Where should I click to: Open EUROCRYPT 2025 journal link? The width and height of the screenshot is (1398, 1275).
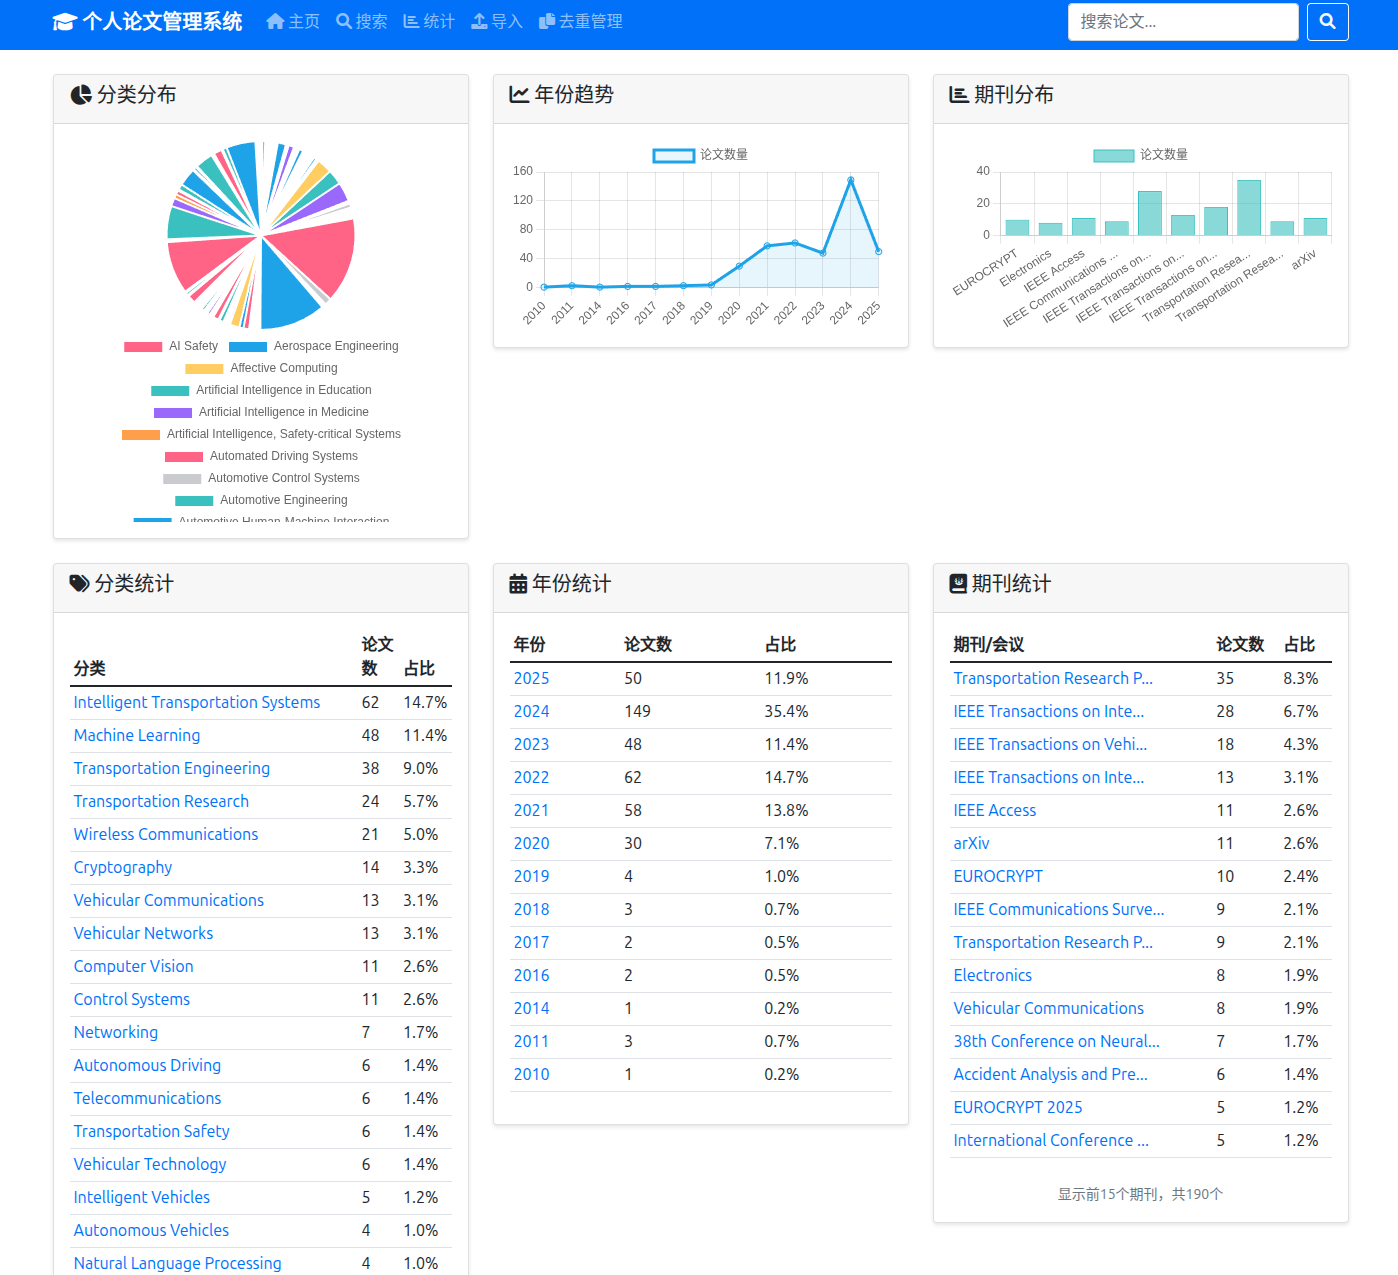1018,1108
